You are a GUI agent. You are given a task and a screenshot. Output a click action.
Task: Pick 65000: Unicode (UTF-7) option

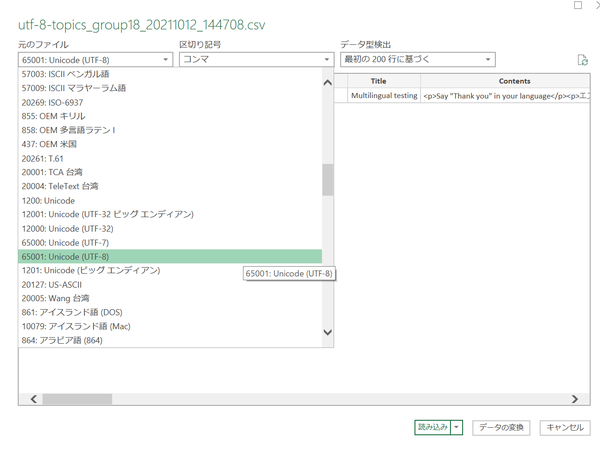[x=170, y=243]
